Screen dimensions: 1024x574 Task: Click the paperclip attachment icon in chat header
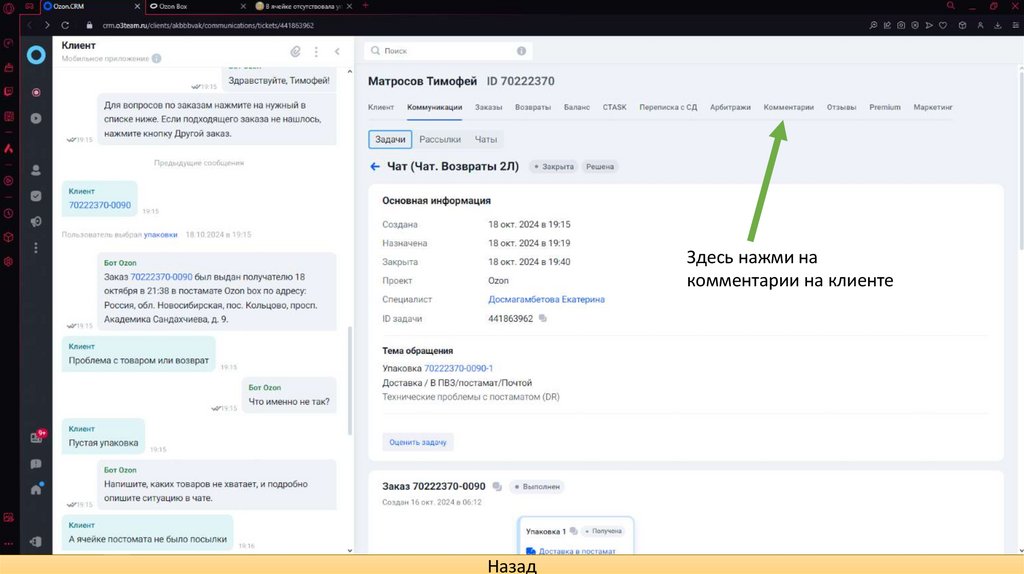(x=296, y=51)
